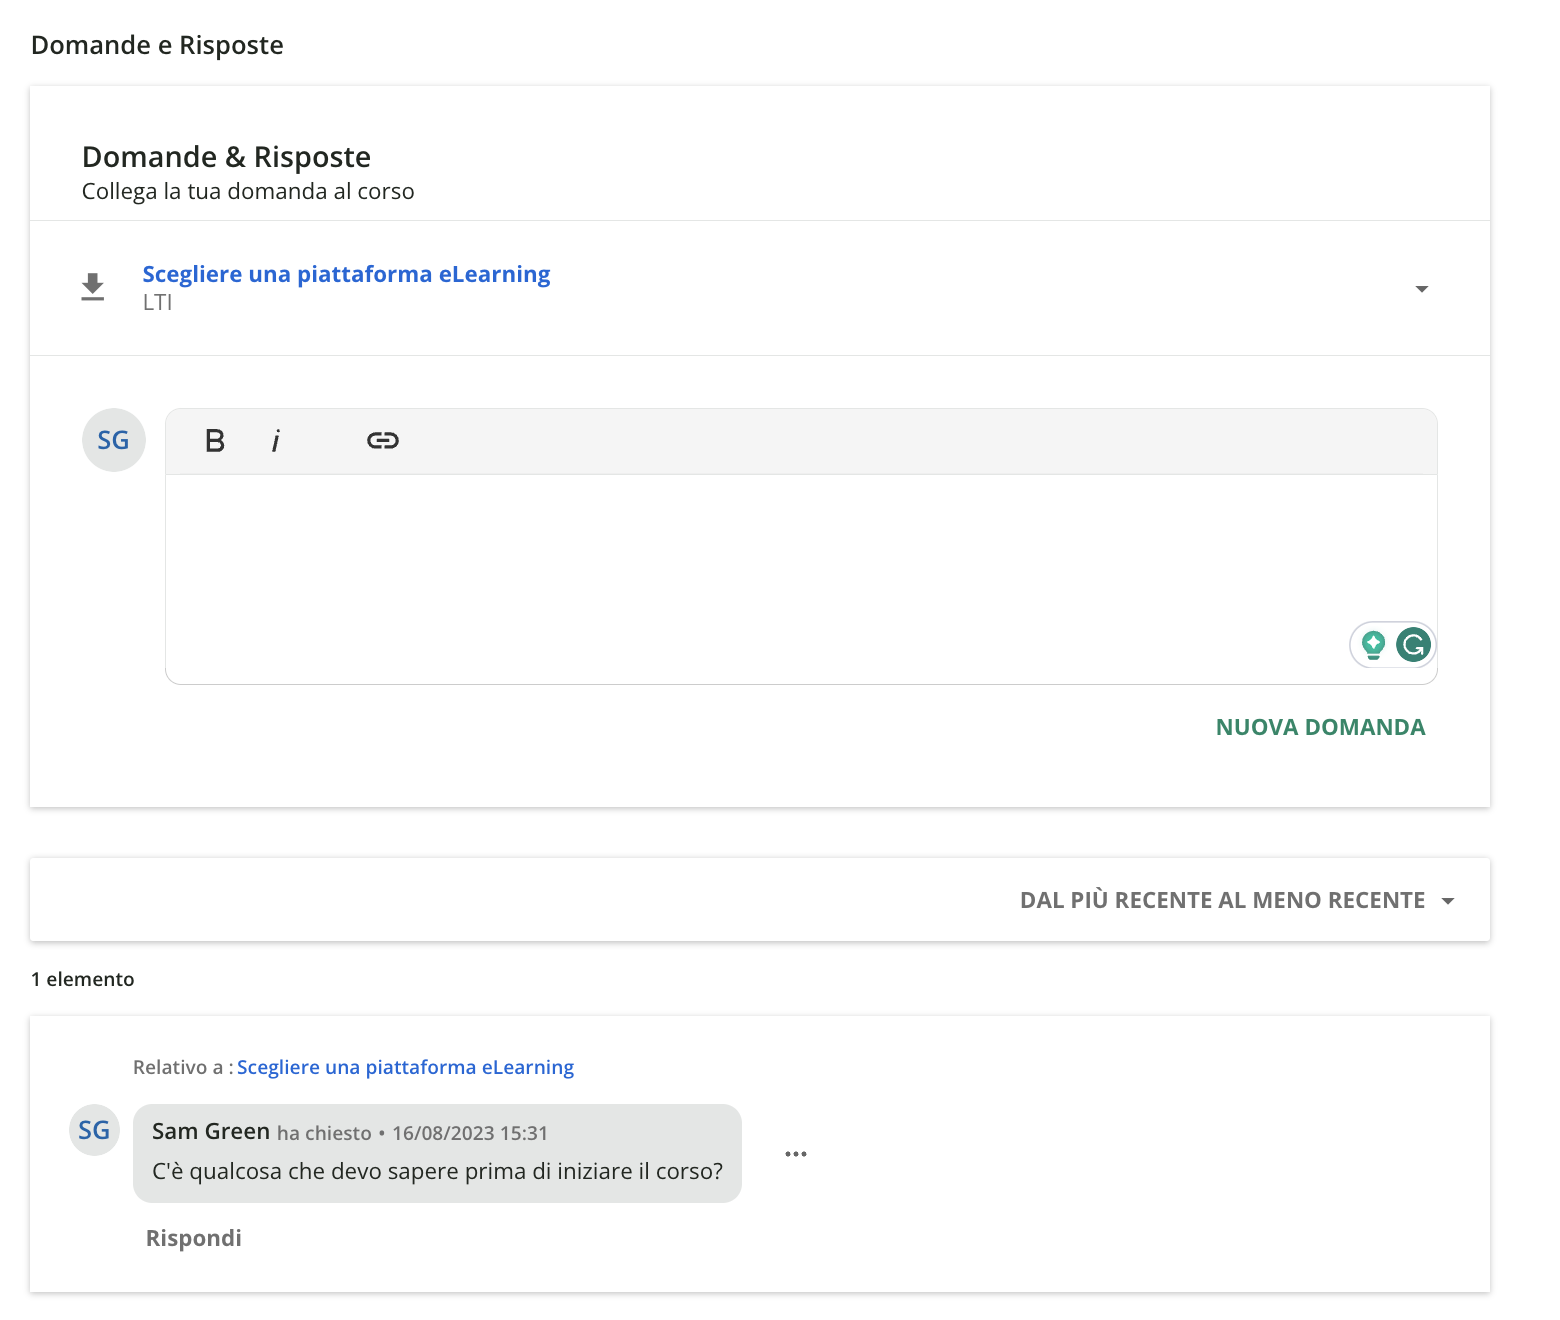Viewport: 1560px width, 1320px height.
Task: Click the Relativo a course link
Action: (x=405, y=1067)
